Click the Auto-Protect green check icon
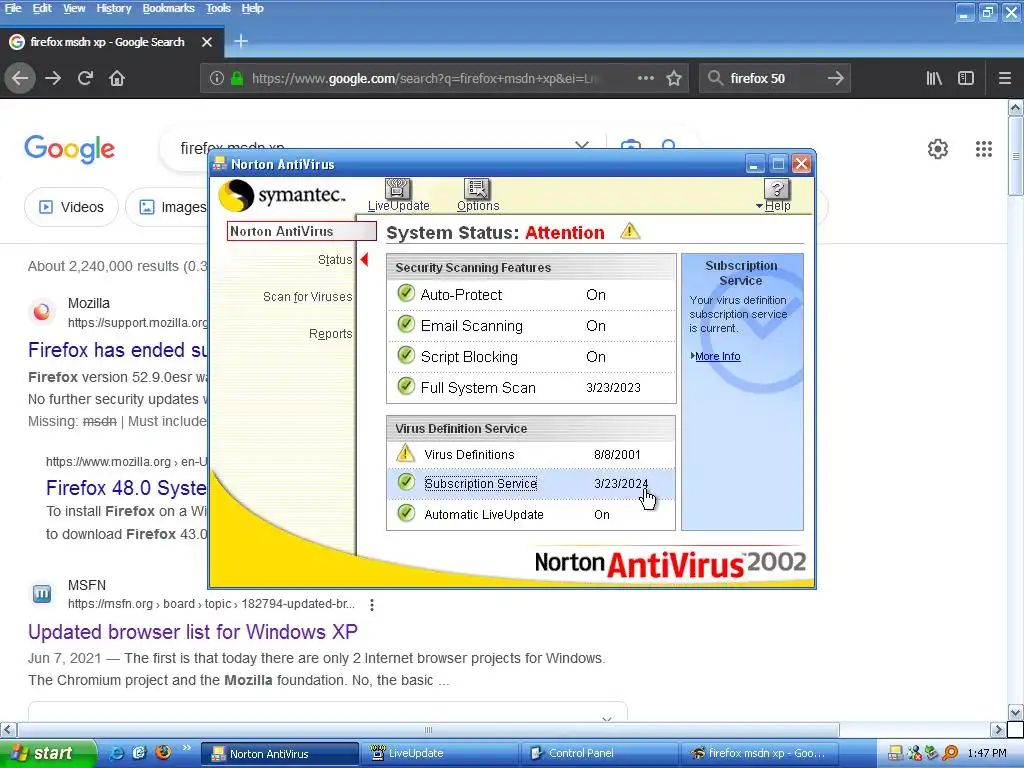This screenshot has height=768, width=1024. pyautogui.click(x=406, y=293)
